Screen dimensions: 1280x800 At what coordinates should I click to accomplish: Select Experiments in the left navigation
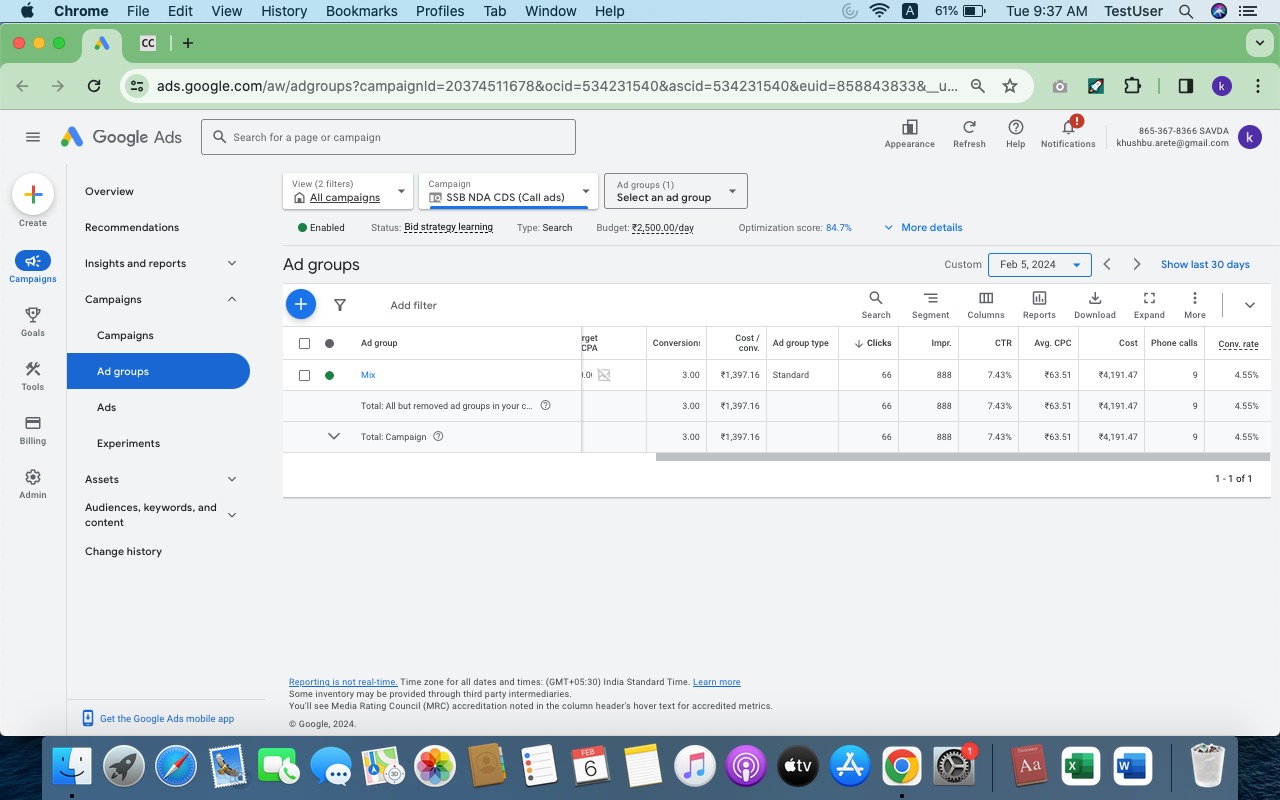click(128, 443)
